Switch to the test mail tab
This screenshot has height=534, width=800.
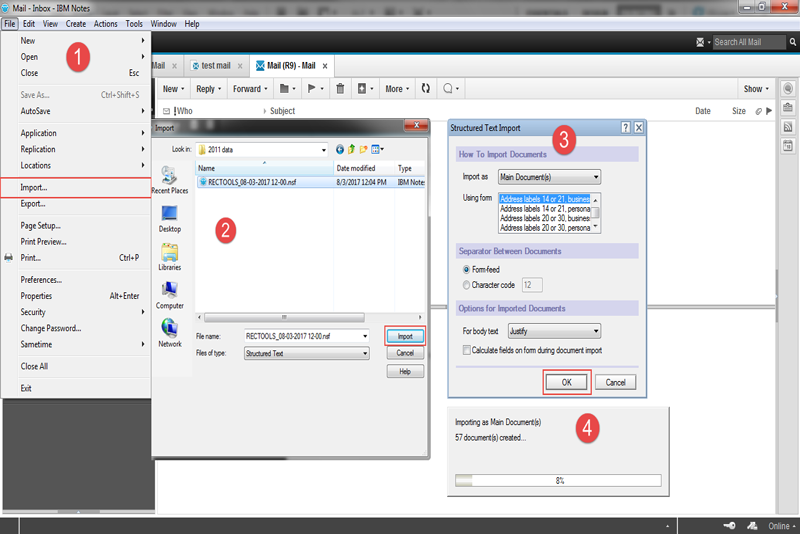coord(216,66)
